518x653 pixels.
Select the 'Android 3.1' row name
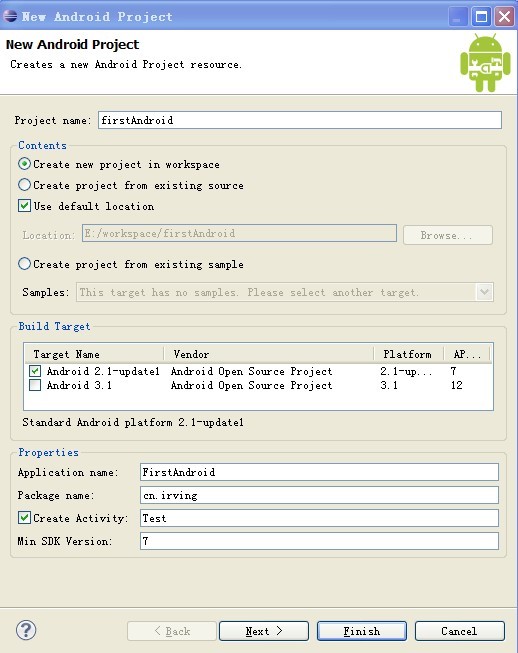click(79, 385)
